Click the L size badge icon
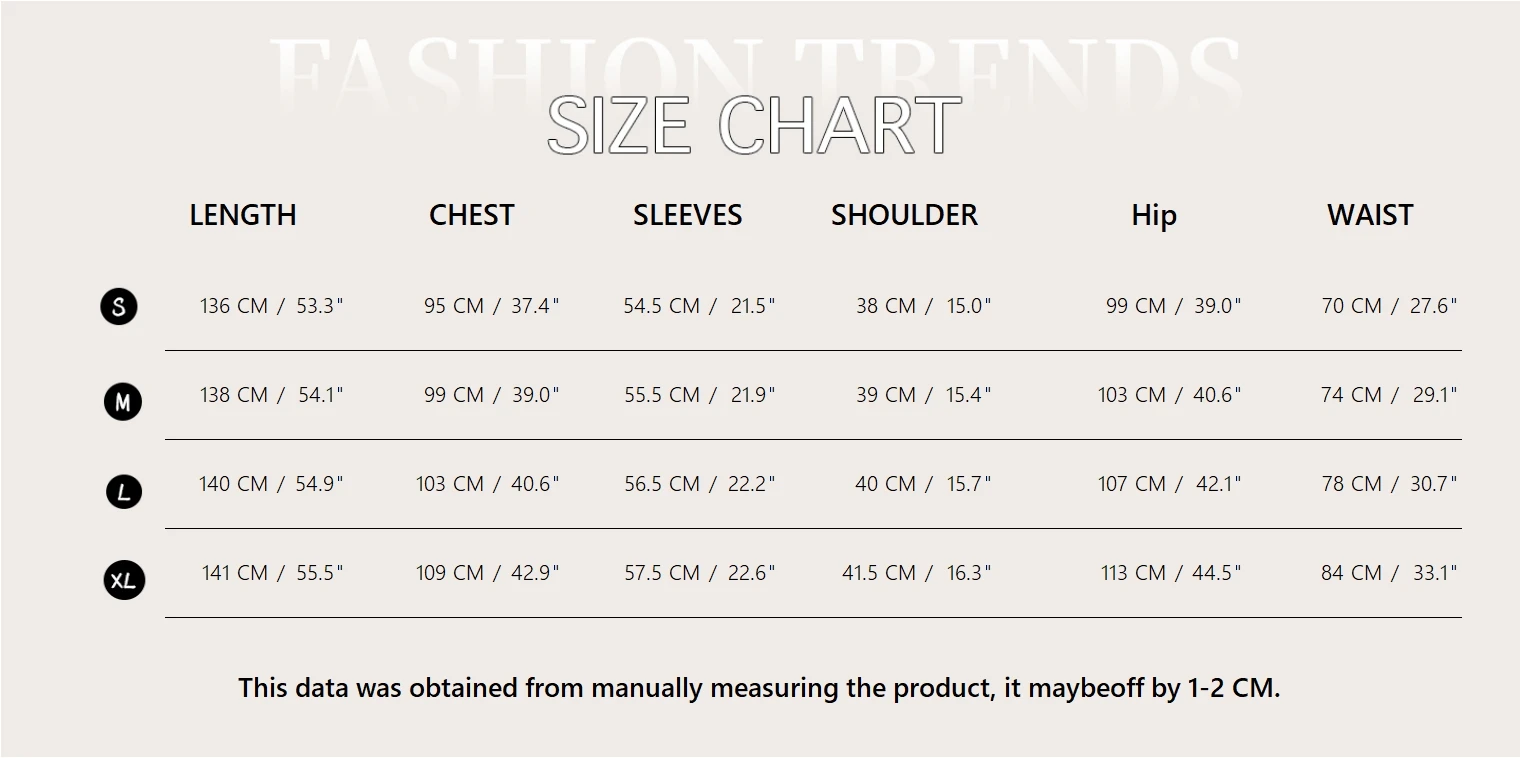The width and height of the screenshot is (1520, 758). (124, 492)
